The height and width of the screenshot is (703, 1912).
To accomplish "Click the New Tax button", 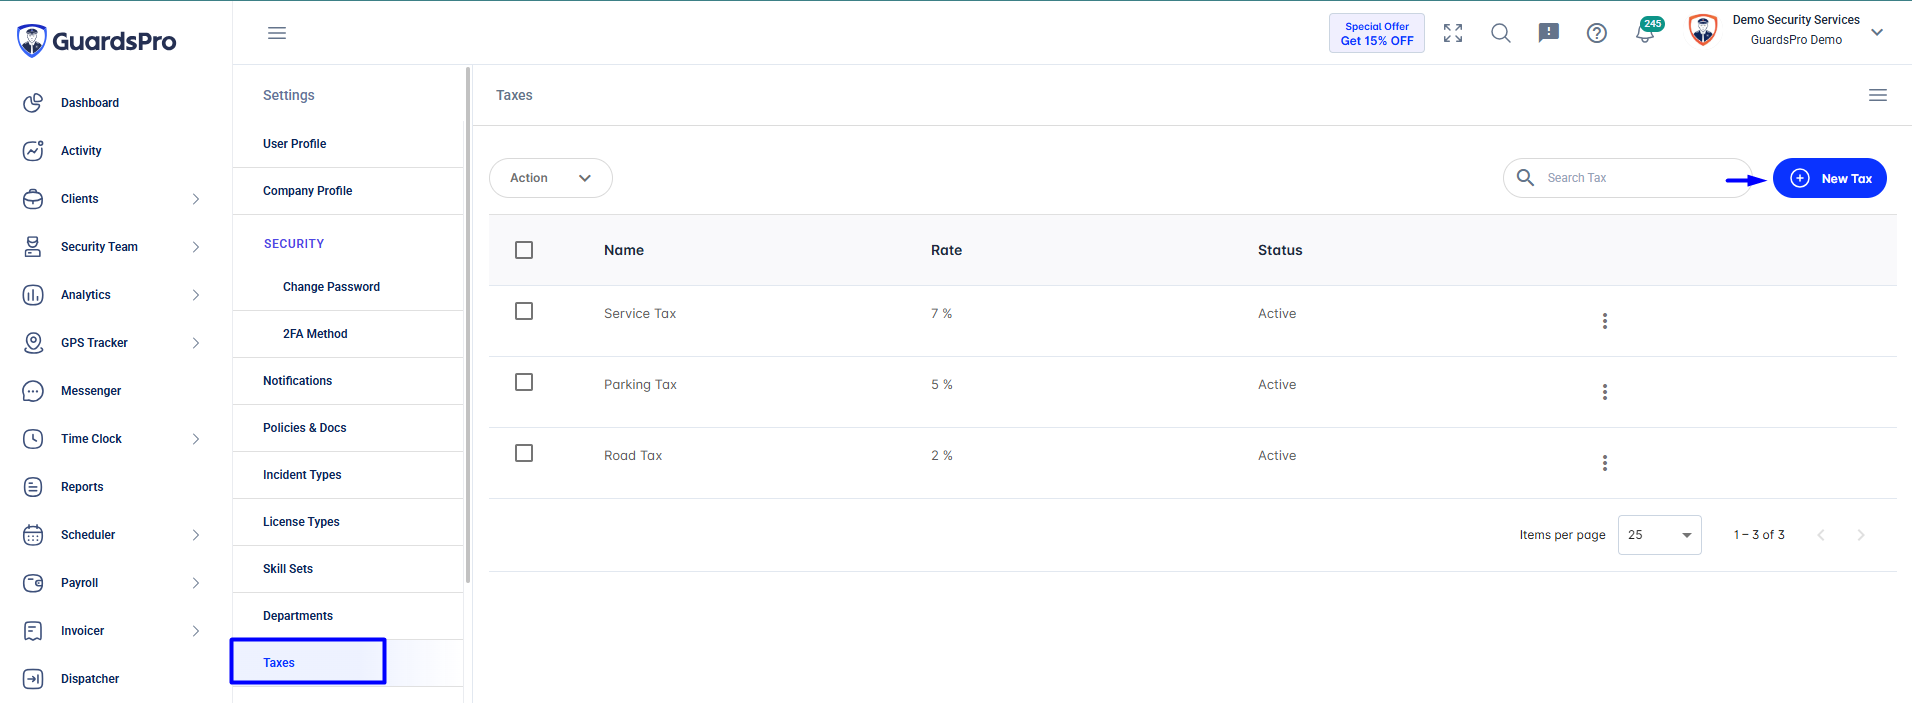I will coord(1830,178).
